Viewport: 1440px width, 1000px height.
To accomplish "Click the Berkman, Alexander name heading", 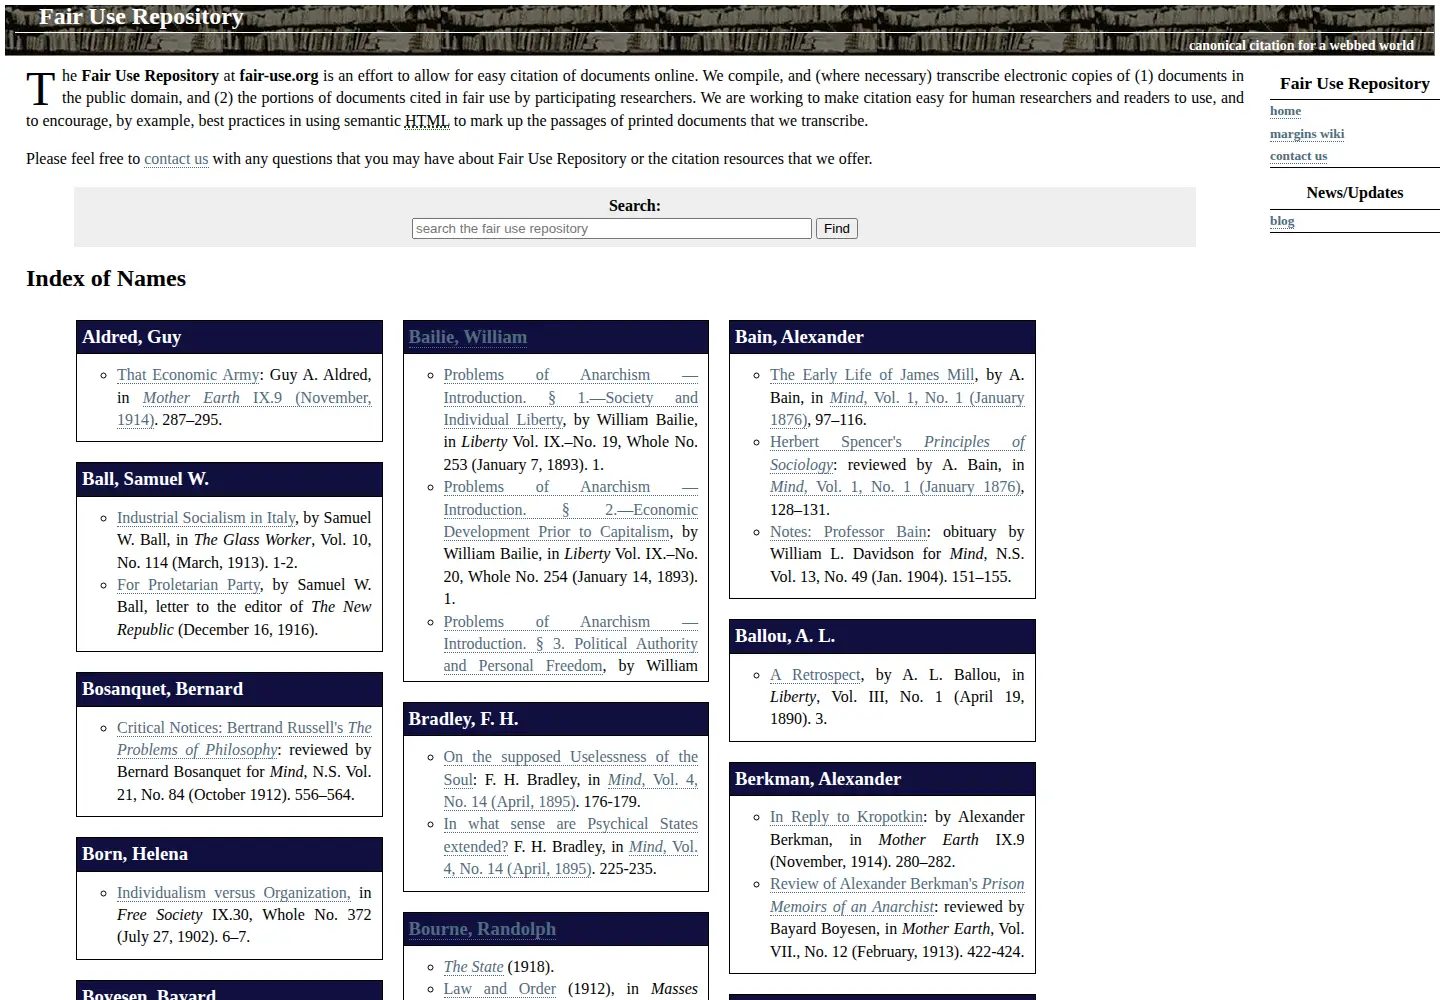I will [x=818, y=779].
